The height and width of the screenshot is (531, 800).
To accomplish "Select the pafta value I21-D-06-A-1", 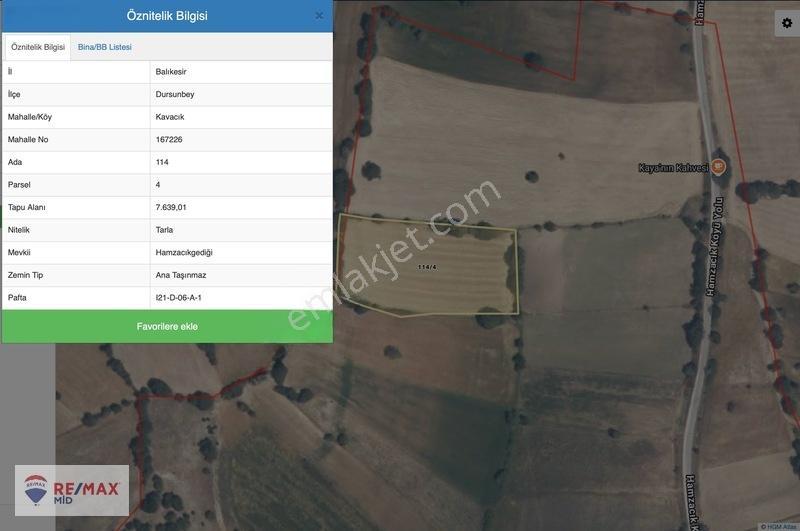I will click(179, 297).
